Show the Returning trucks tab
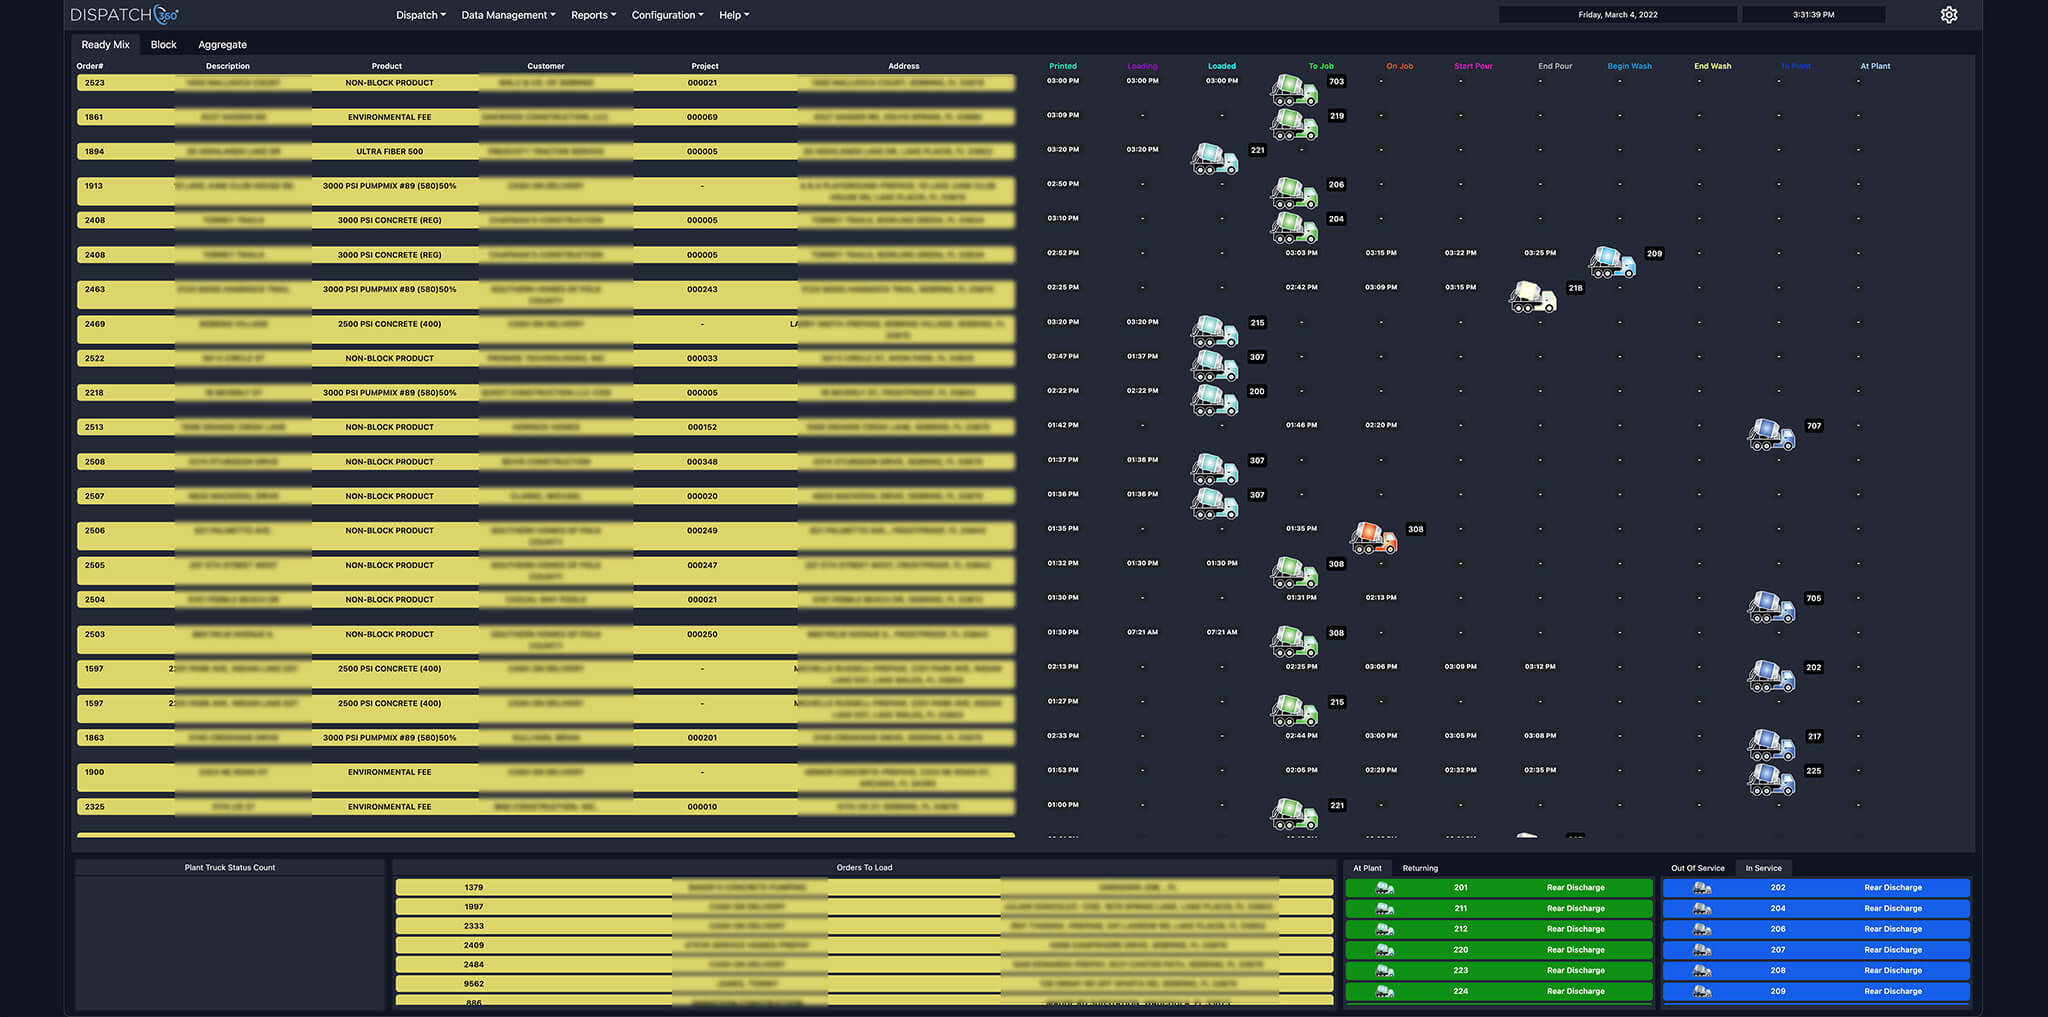The image size is (2048, 1017). tap(1420, 868)
